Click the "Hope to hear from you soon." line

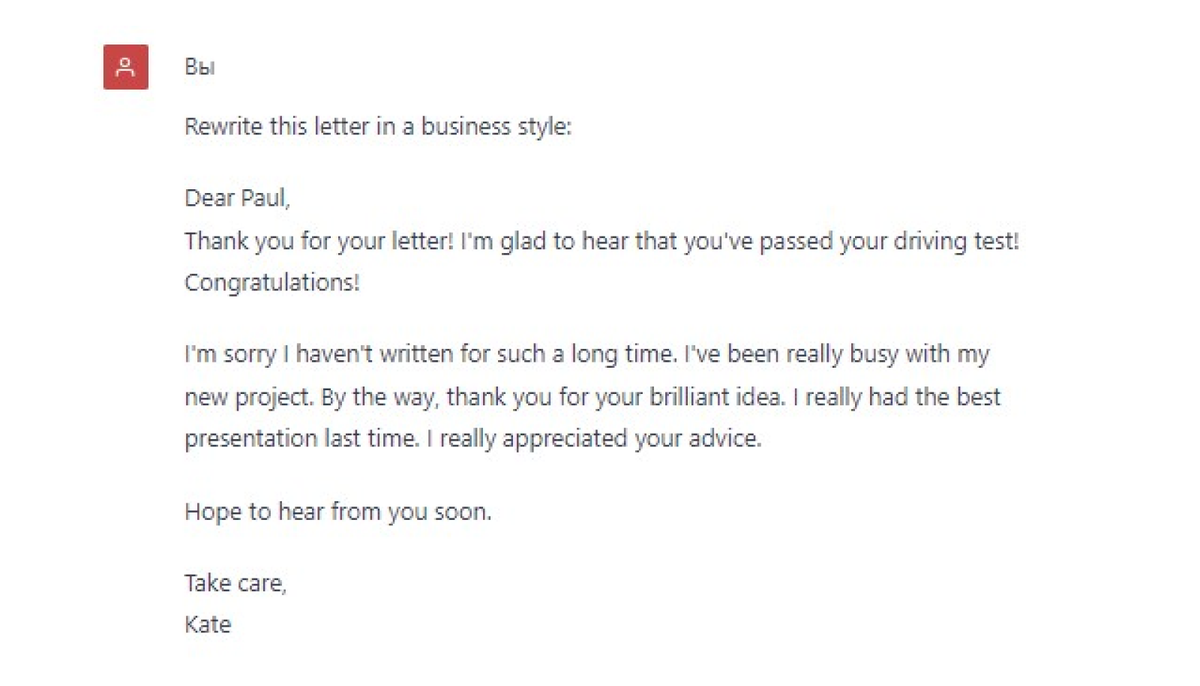click(338, 512)
